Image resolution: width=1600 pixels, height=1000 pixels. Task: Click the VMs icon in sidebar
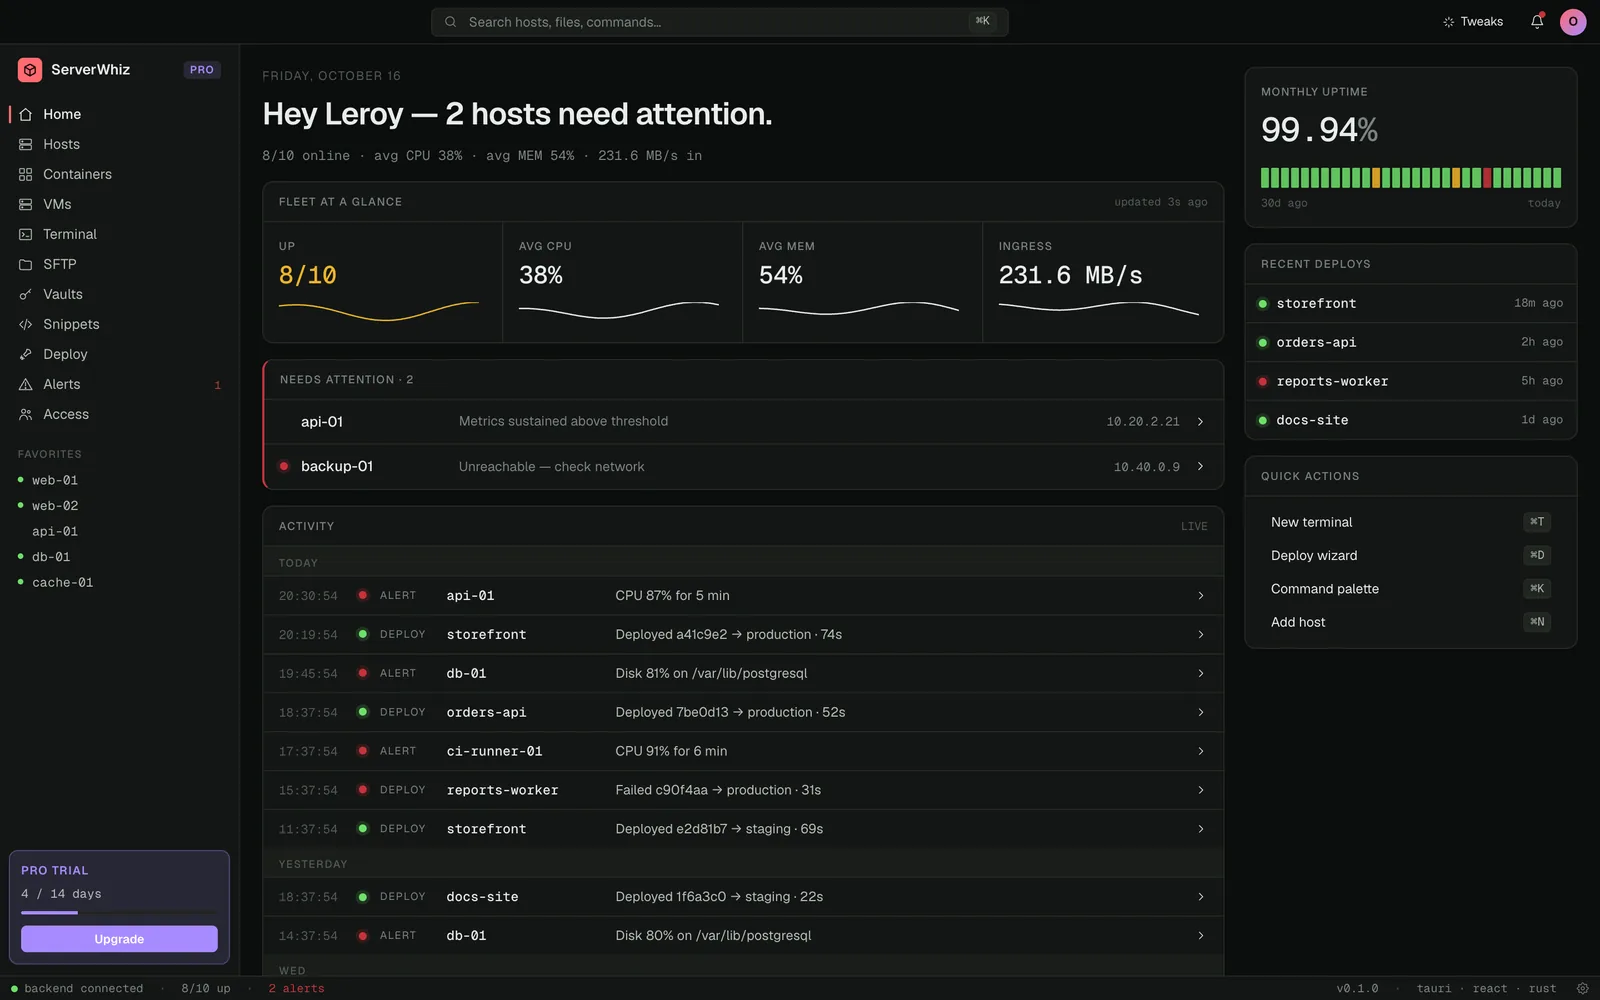(26, 204)
